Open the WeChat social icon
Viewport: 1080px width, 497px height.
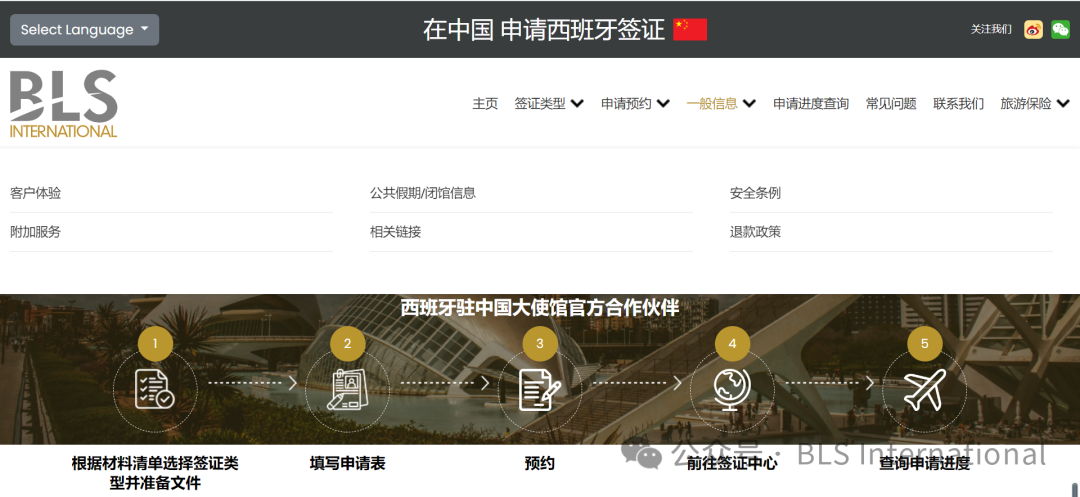[1060, 30]
